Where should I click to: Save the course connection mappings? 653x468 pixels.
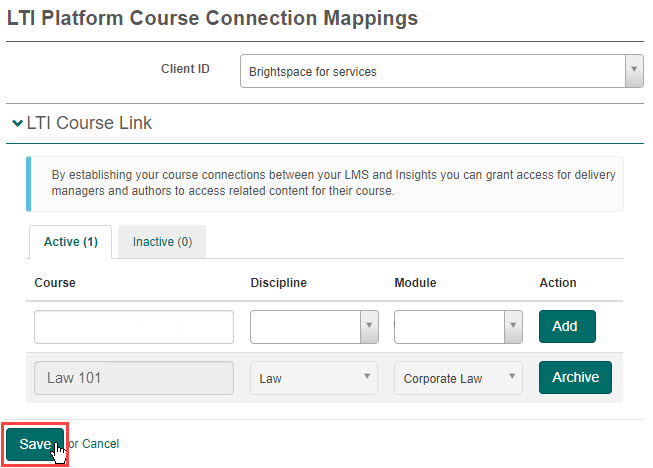click(34, 444)
